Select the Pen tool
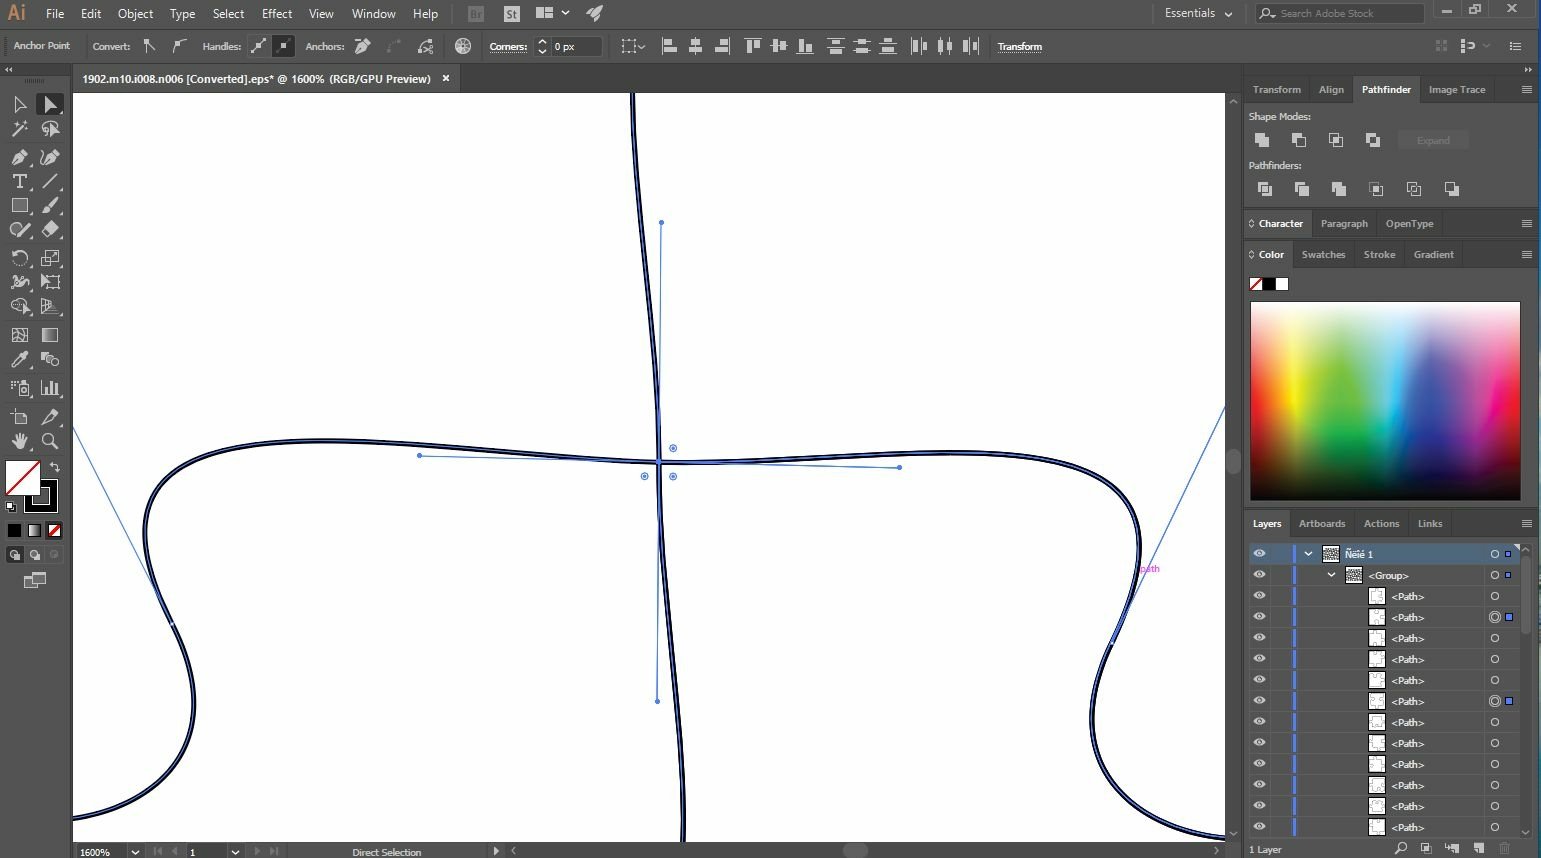 [19, 157]
